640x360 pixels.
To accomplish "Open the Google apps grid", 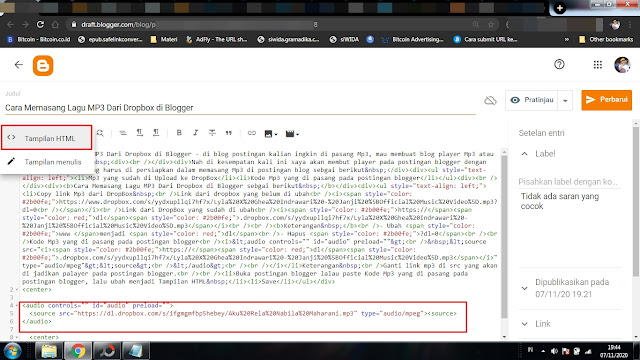I will [x=598, y=64].
